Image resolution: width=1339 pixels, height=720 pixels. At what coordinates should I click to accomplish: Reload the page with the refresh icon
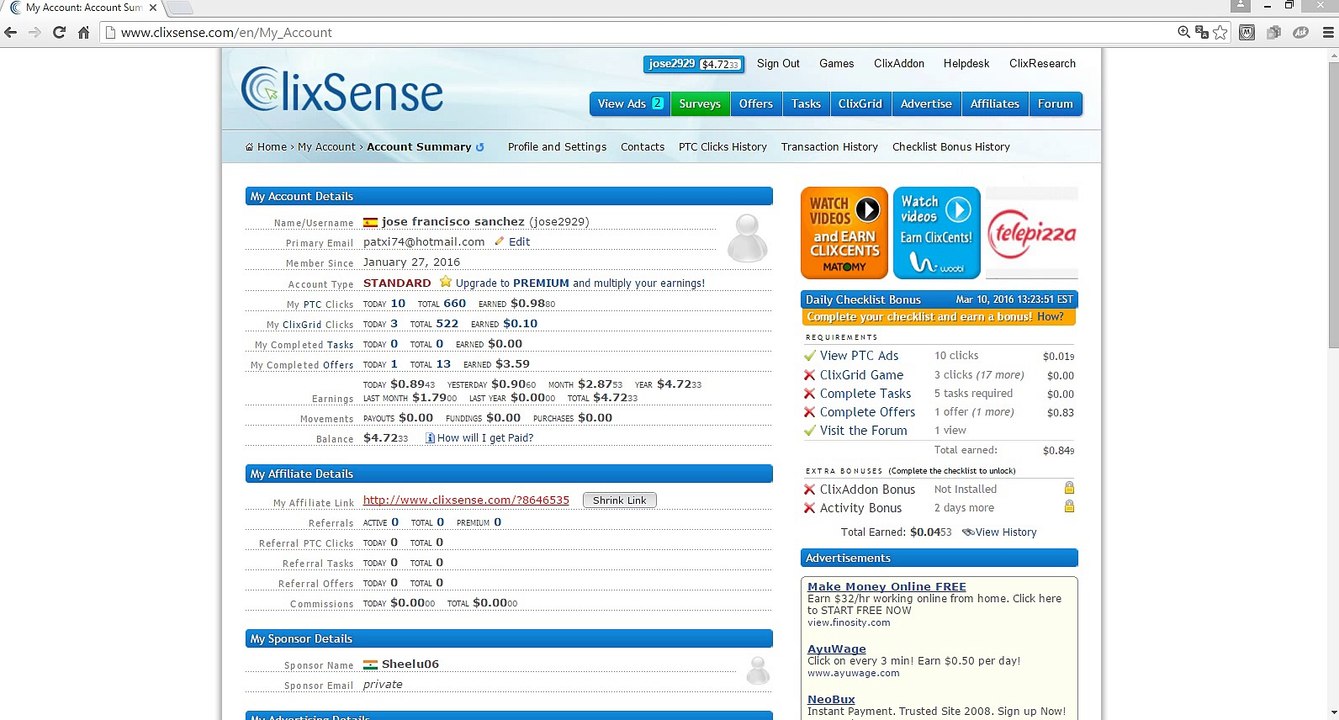pos(59,32)
